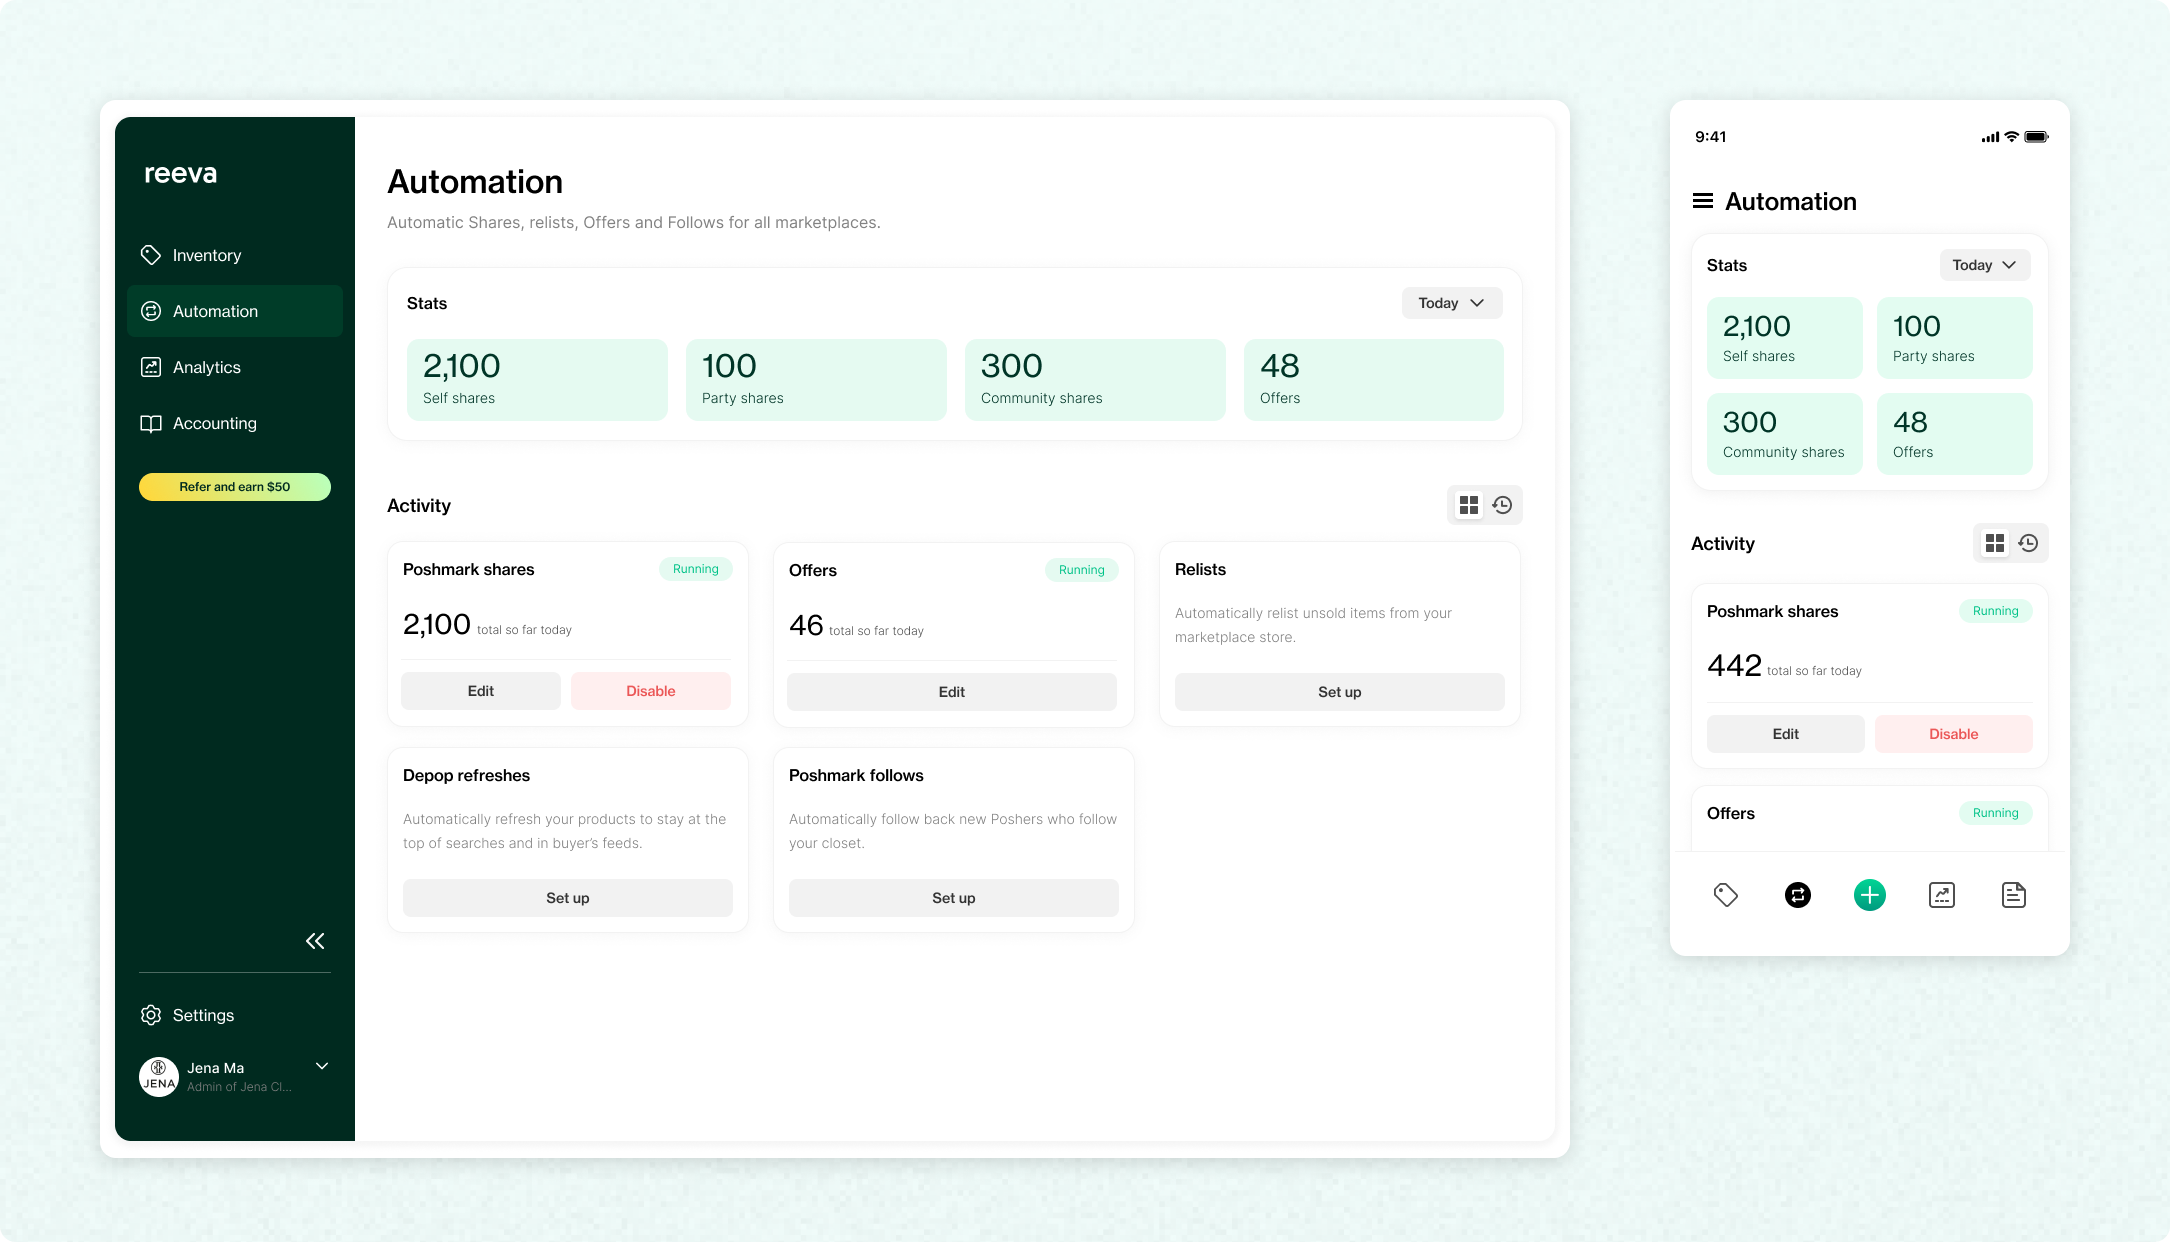Viewport: 2170px width, 1242px height.
Task: Click the desktop 2,100 Self shares stat card
Action: point(537,380)
